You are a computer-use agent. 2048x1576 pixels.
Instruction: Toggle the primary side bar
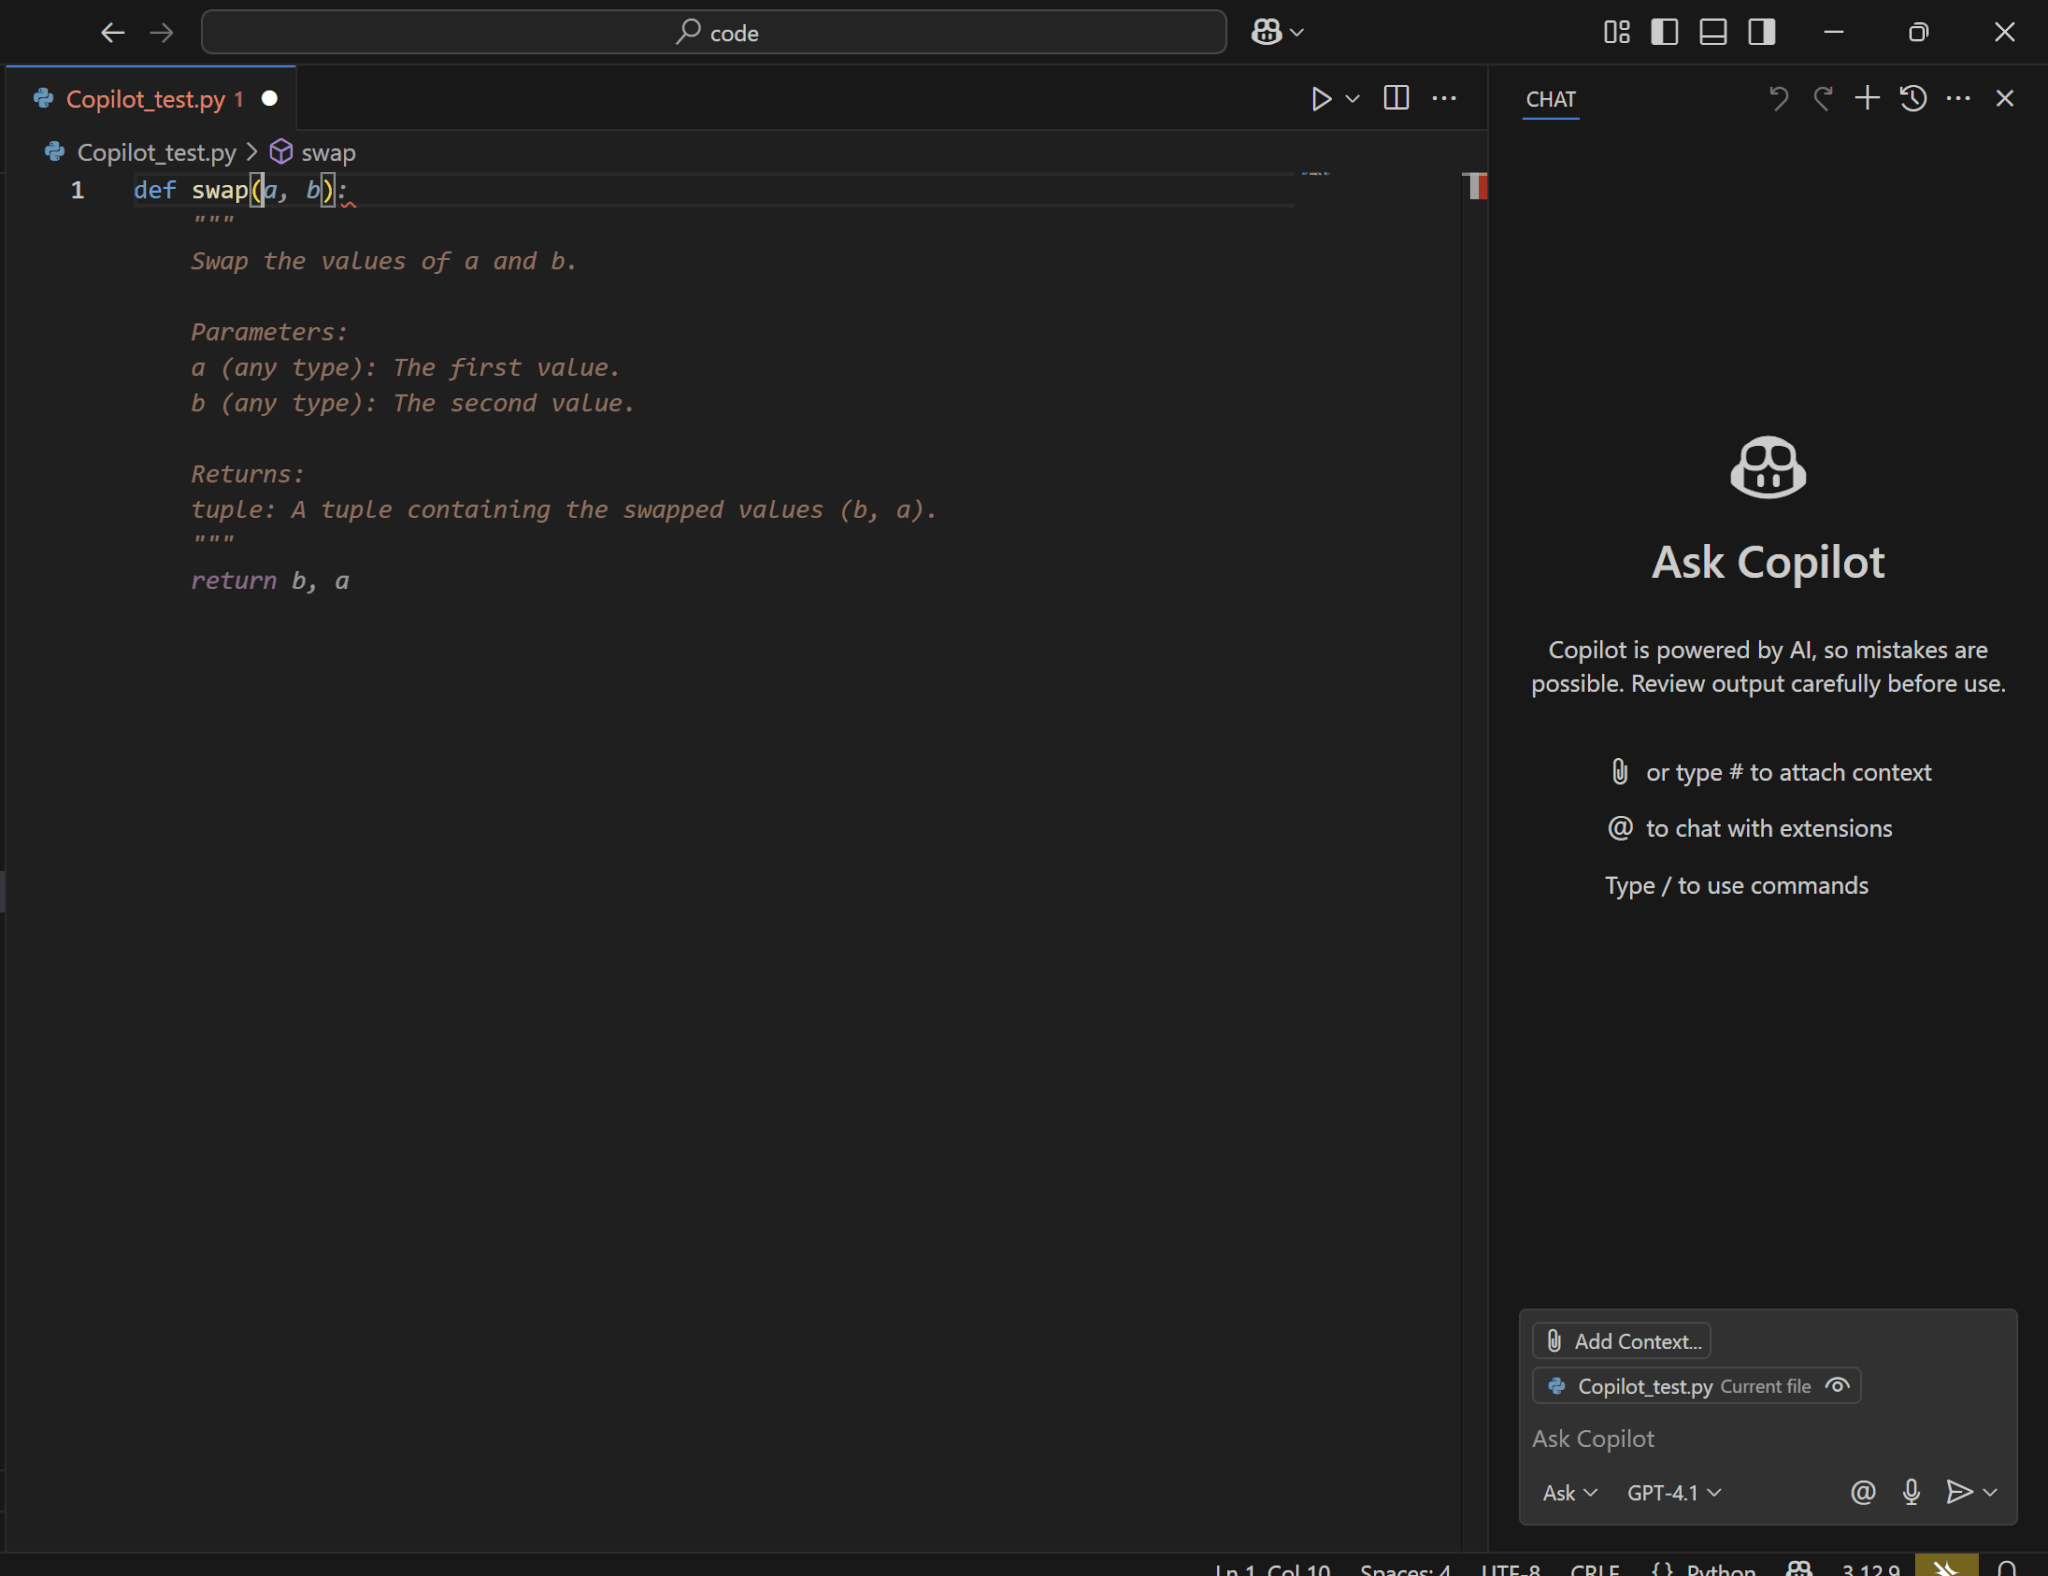(x=1664, y=33)
